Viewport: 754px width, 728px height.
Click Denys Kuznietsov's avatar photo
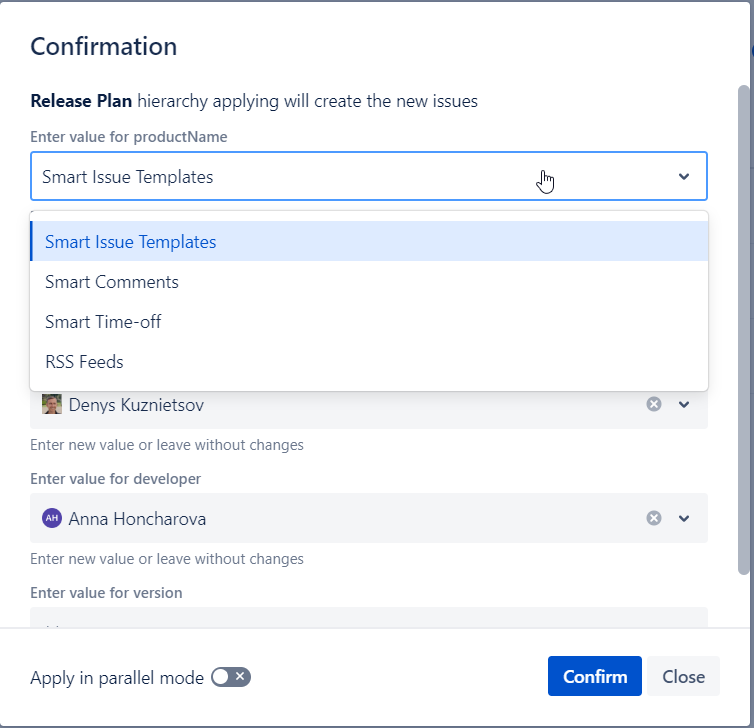52,404
